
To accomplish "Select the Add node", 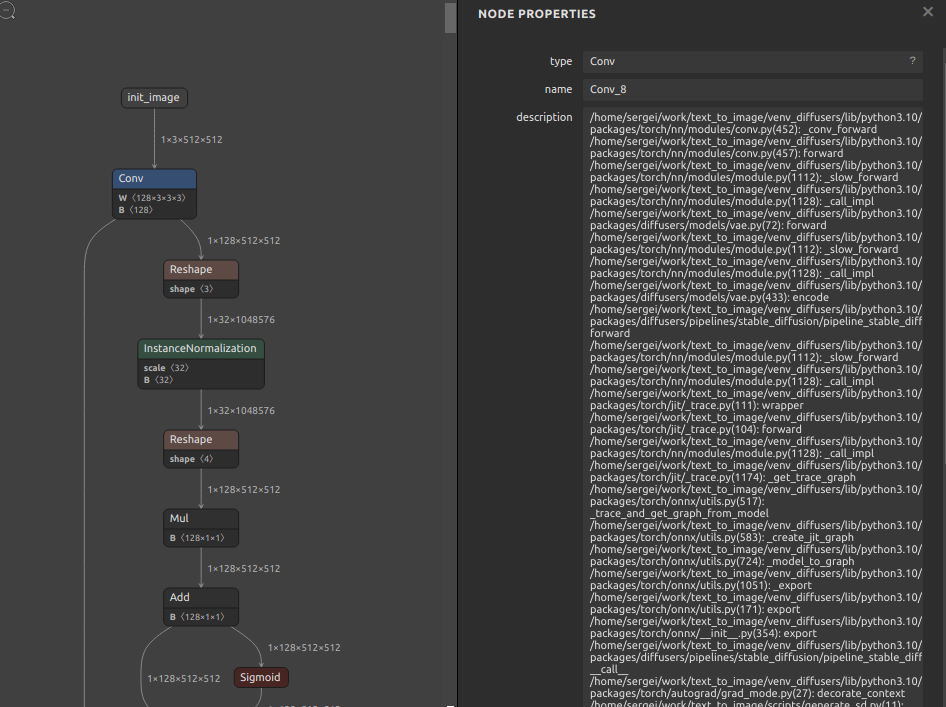I will coord(201,607).
